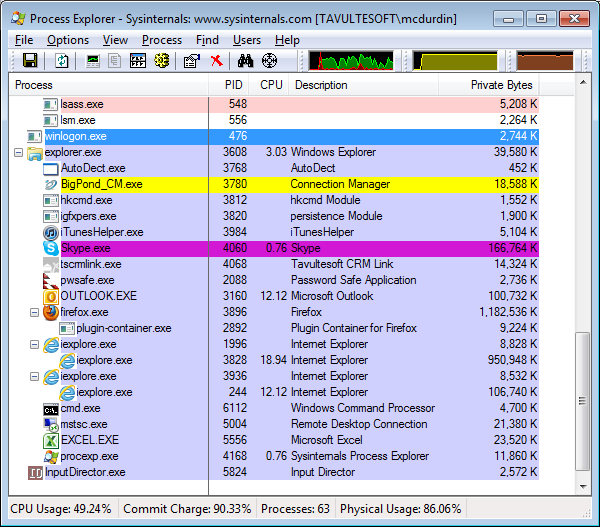Toggle the lower pane toolbar icon
This screenshot has width=600, height=527.
coord(138,60)
